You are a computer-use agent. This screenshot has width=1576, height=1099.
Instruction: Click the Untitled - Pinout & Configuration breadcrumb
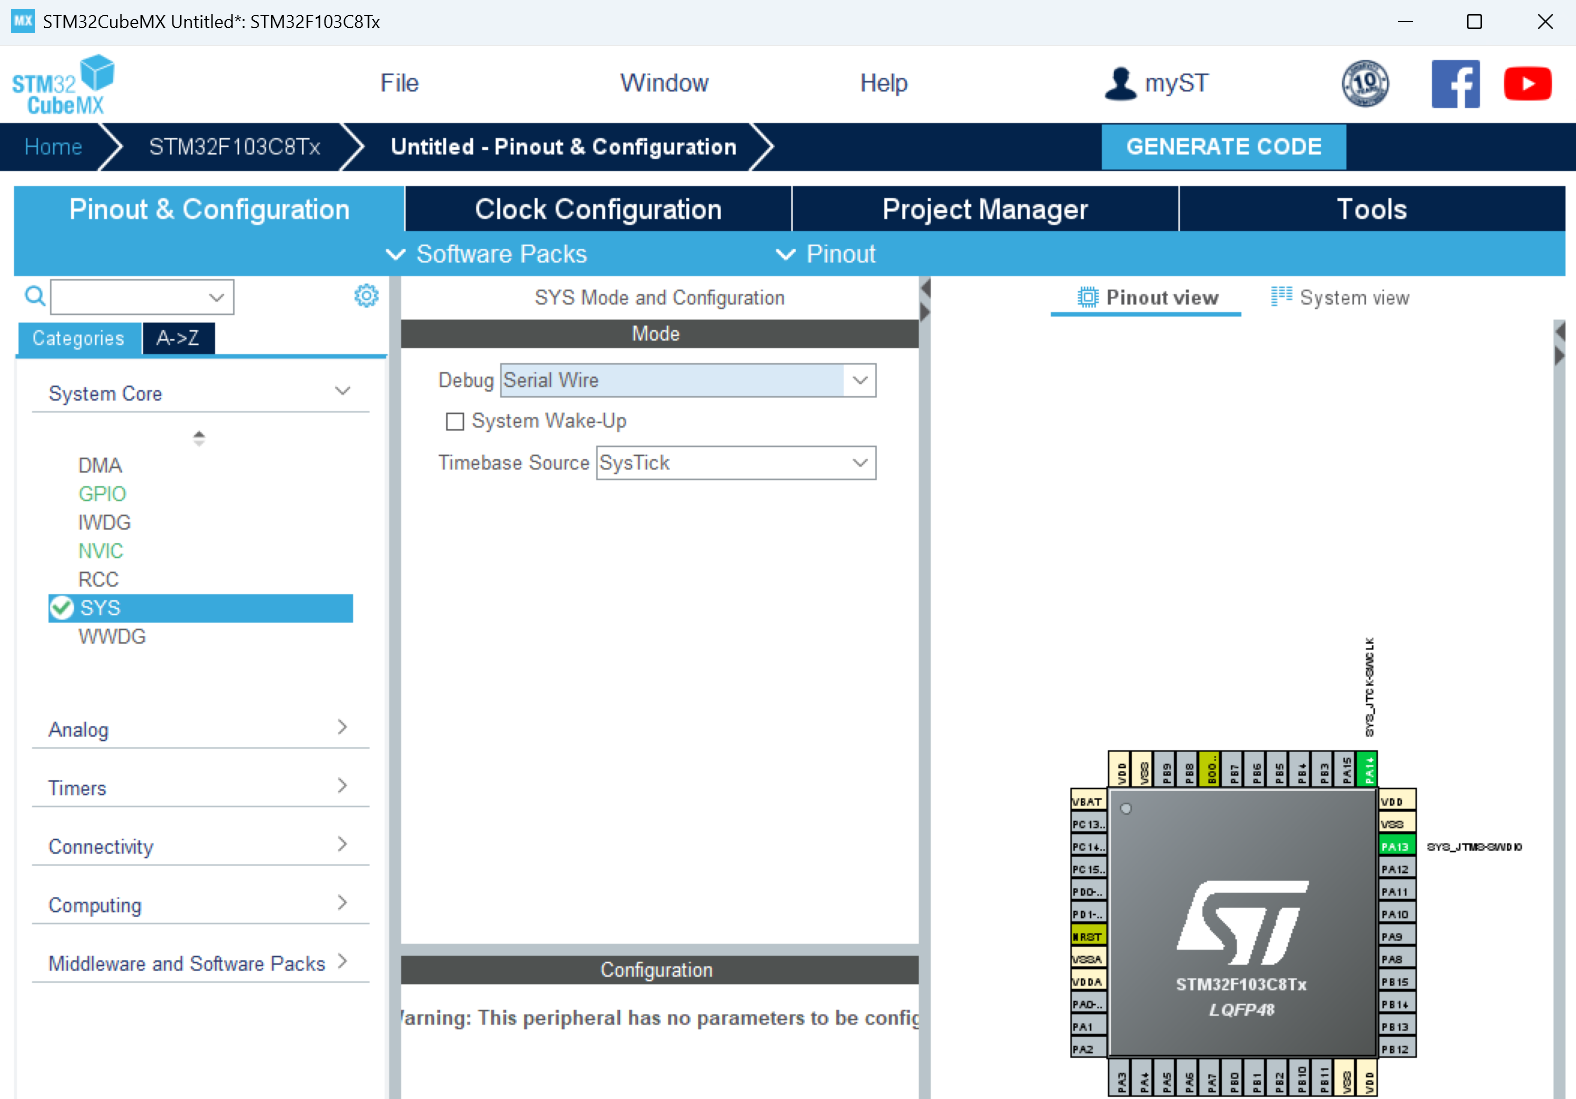coord(564,147)
